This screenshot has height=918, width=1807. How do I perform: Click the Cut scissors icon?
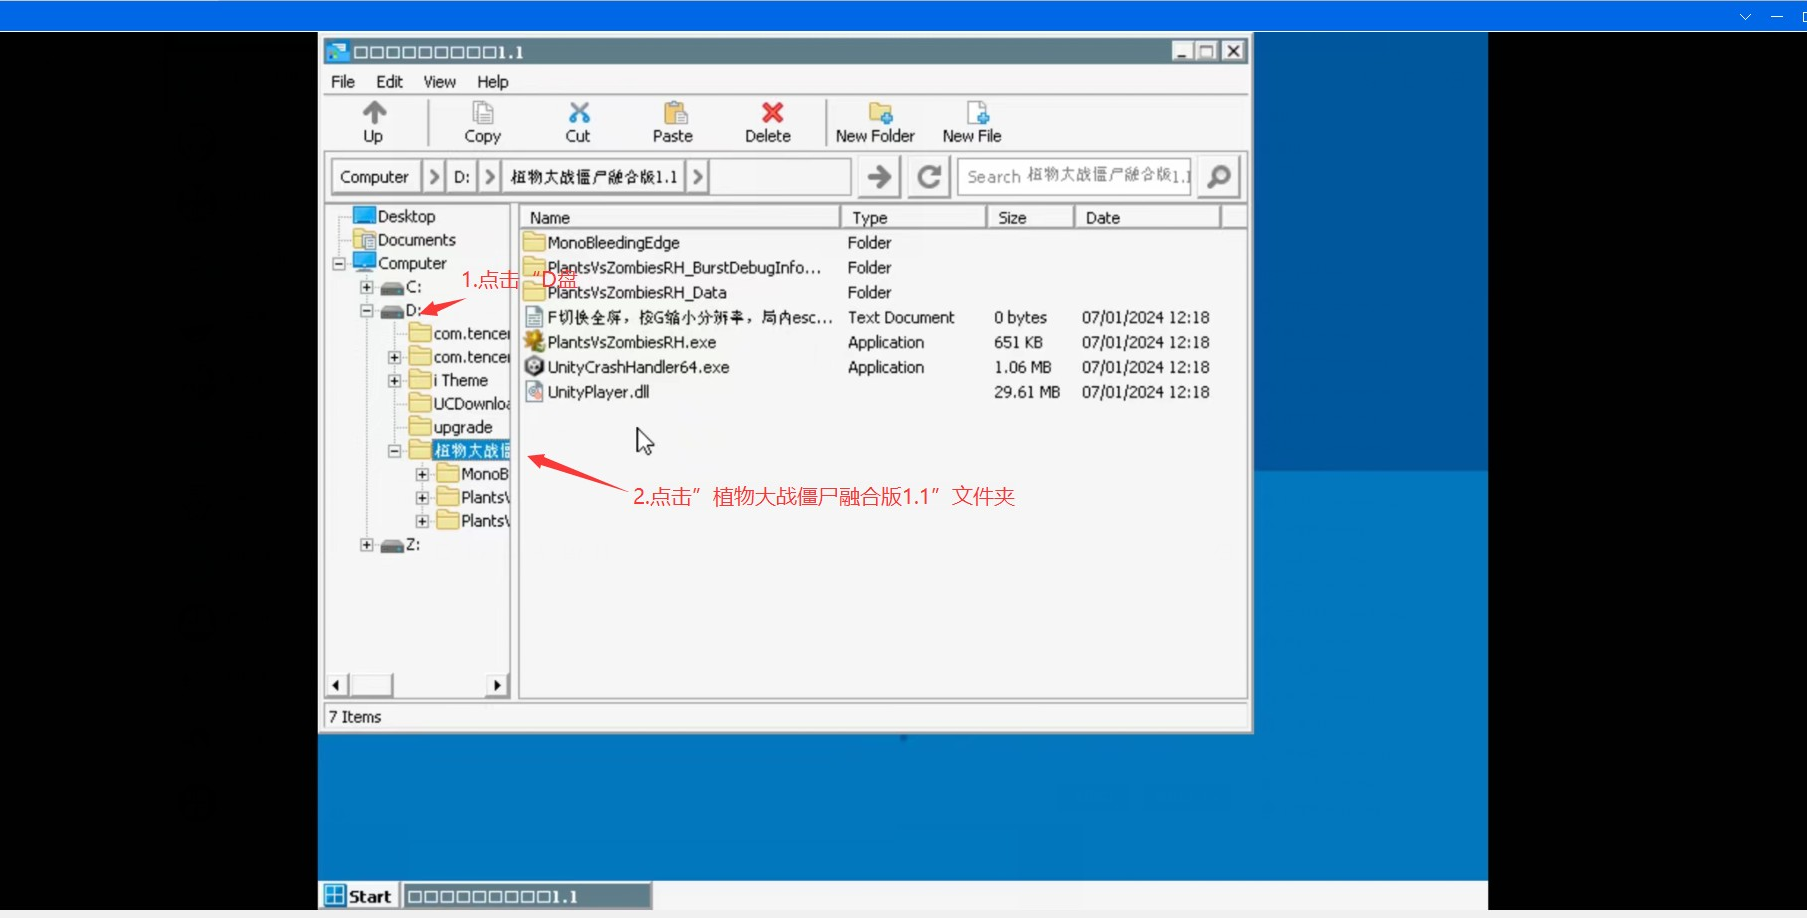pos(579,112)
